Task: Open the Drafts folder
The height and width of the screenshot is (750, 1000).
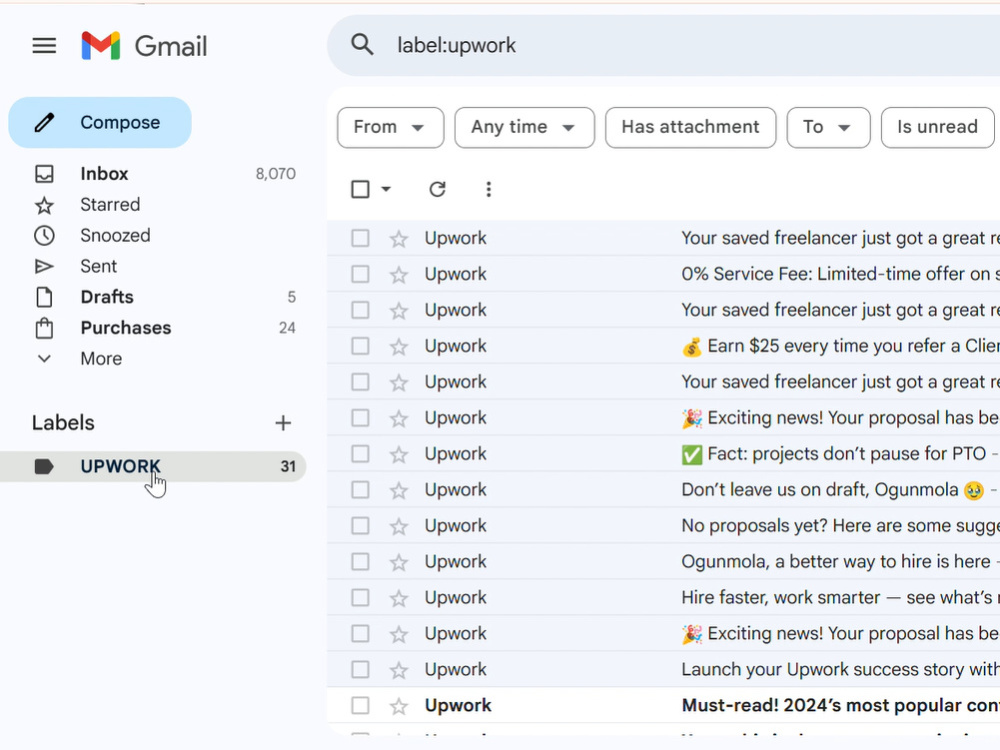Action: (107, 297)
